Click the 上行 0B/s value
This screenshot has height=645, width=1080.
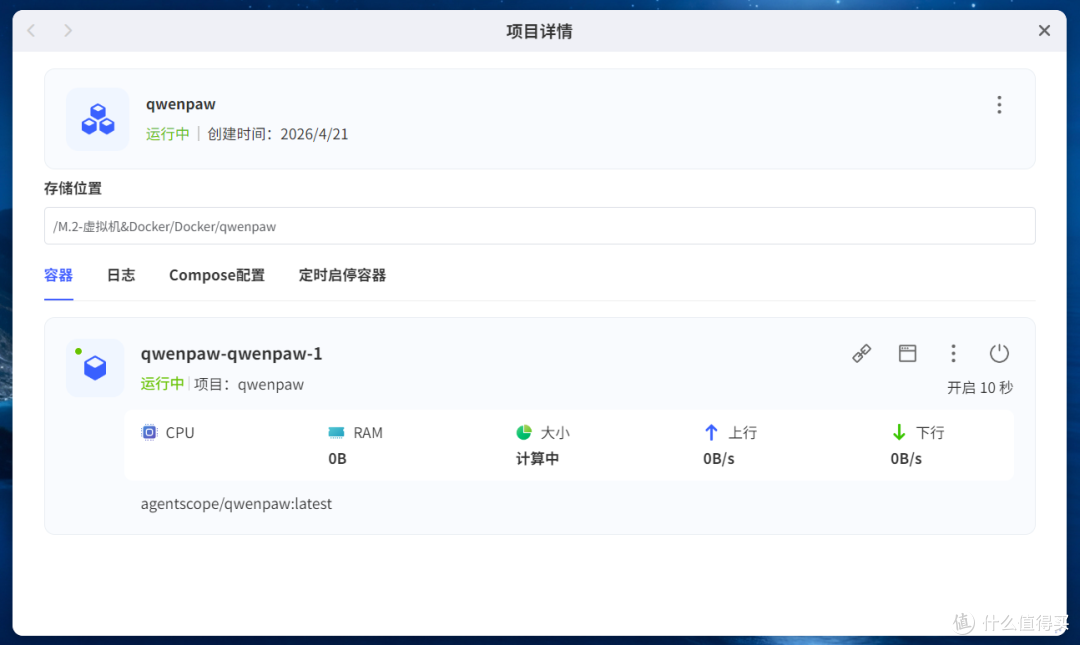[718, 459]
